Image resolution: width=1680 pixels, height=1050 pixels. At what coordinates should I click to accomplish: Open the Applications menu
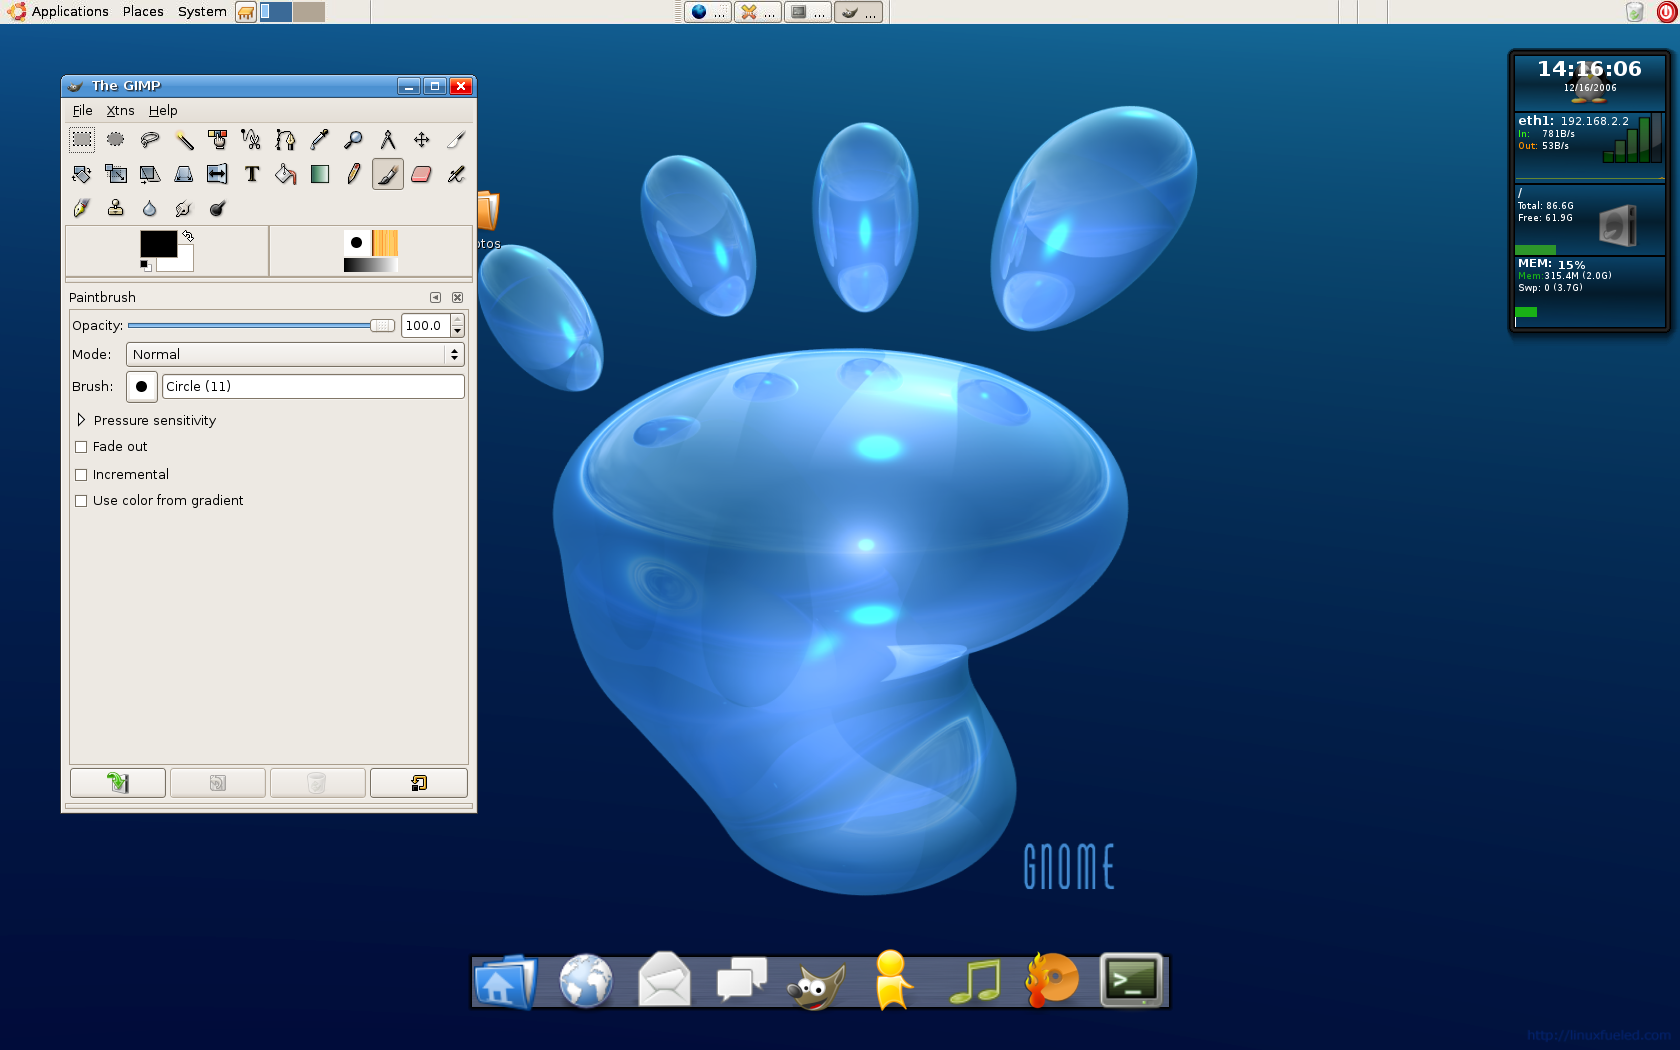[x=70, y=12]
